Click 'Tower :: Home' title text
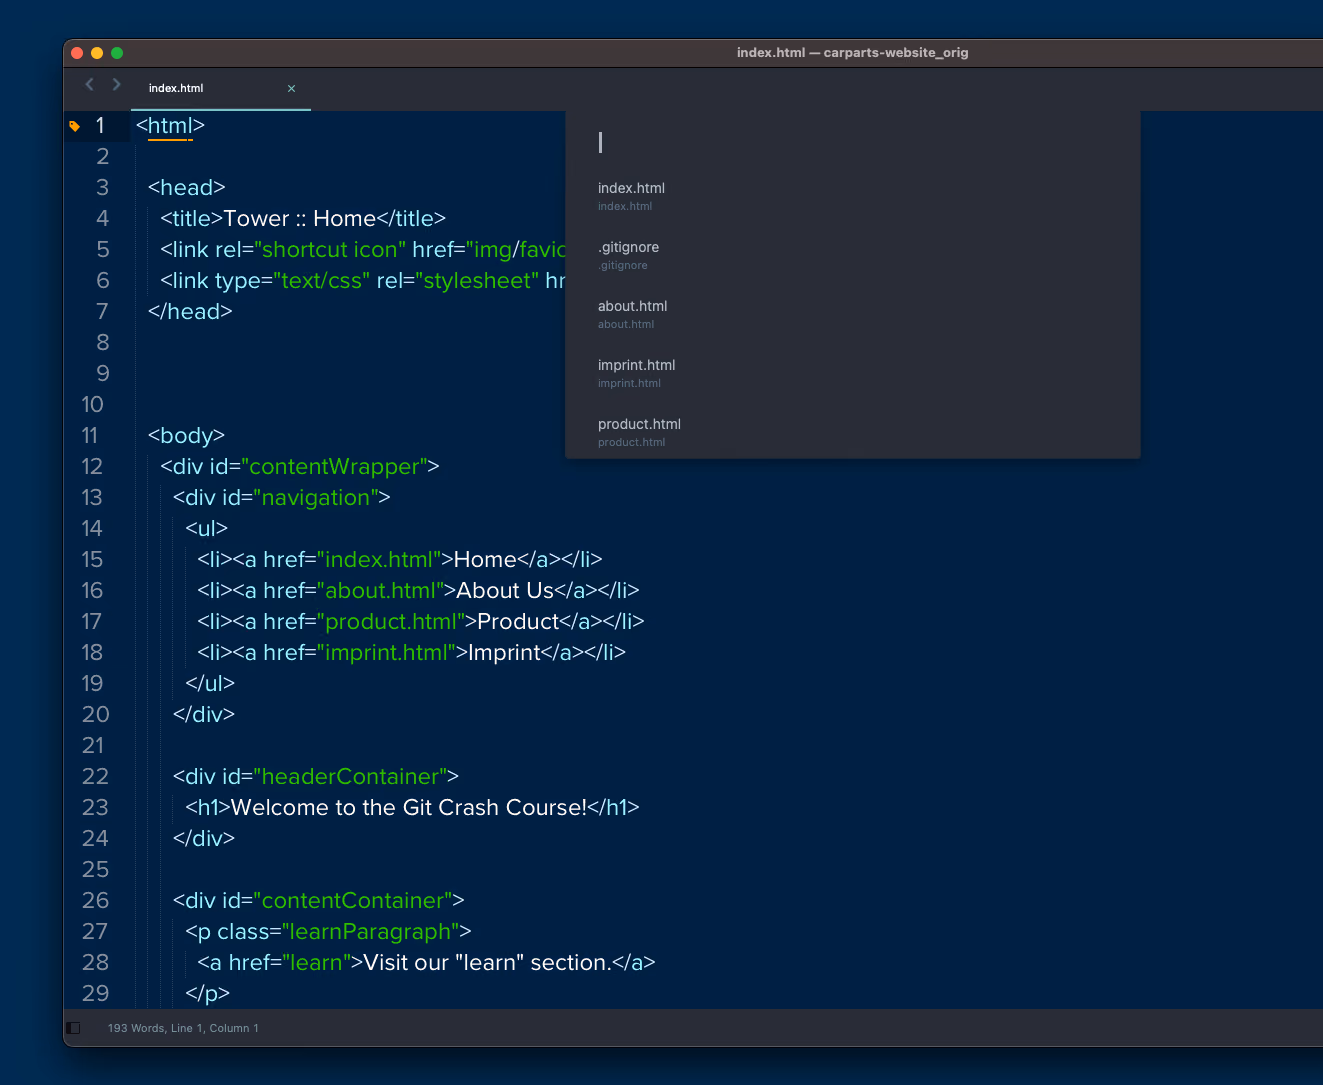1323x1085 pixels. [300, 219]
